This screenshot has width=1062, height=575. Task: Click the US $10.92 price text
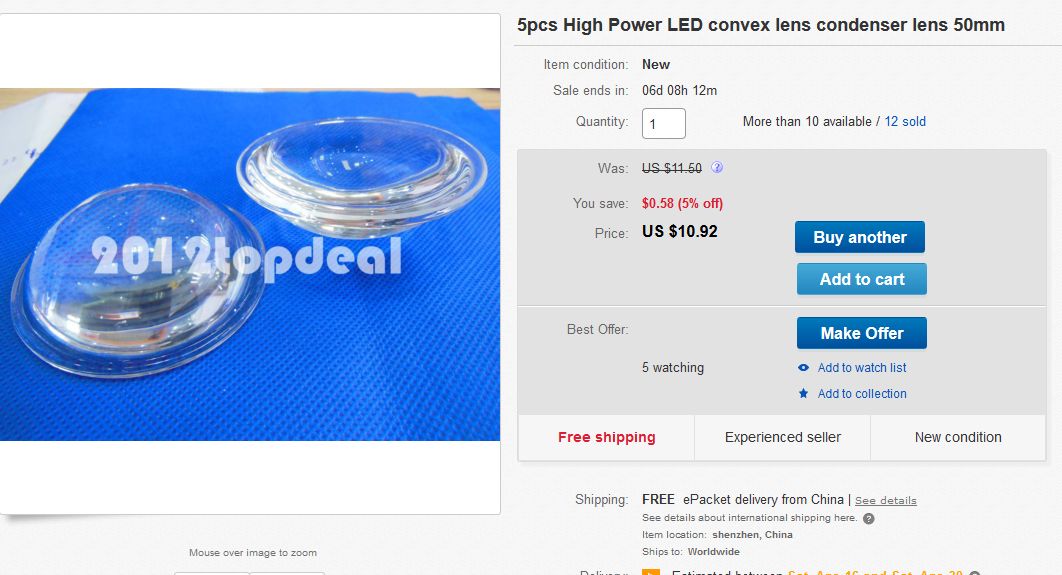[679, 232]
